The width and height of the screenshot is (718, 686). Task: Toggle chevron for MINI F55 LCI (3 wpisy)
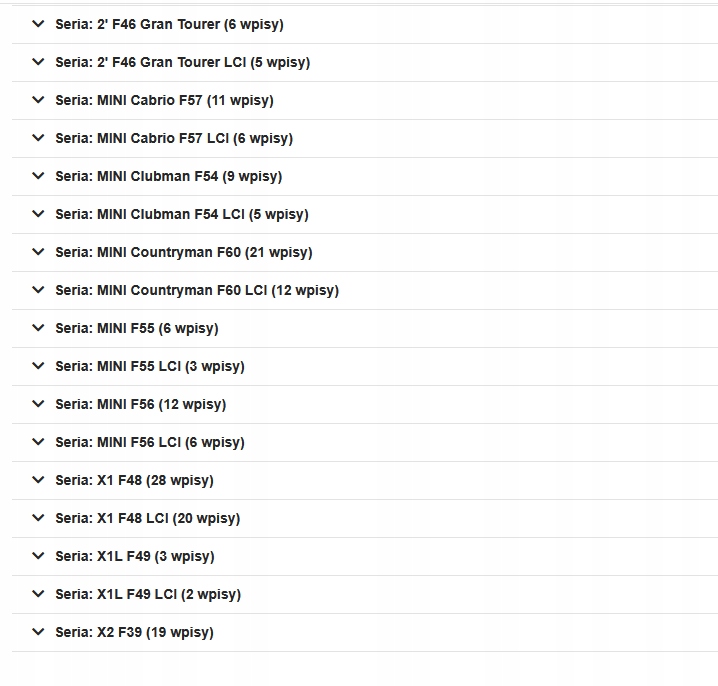38,366
